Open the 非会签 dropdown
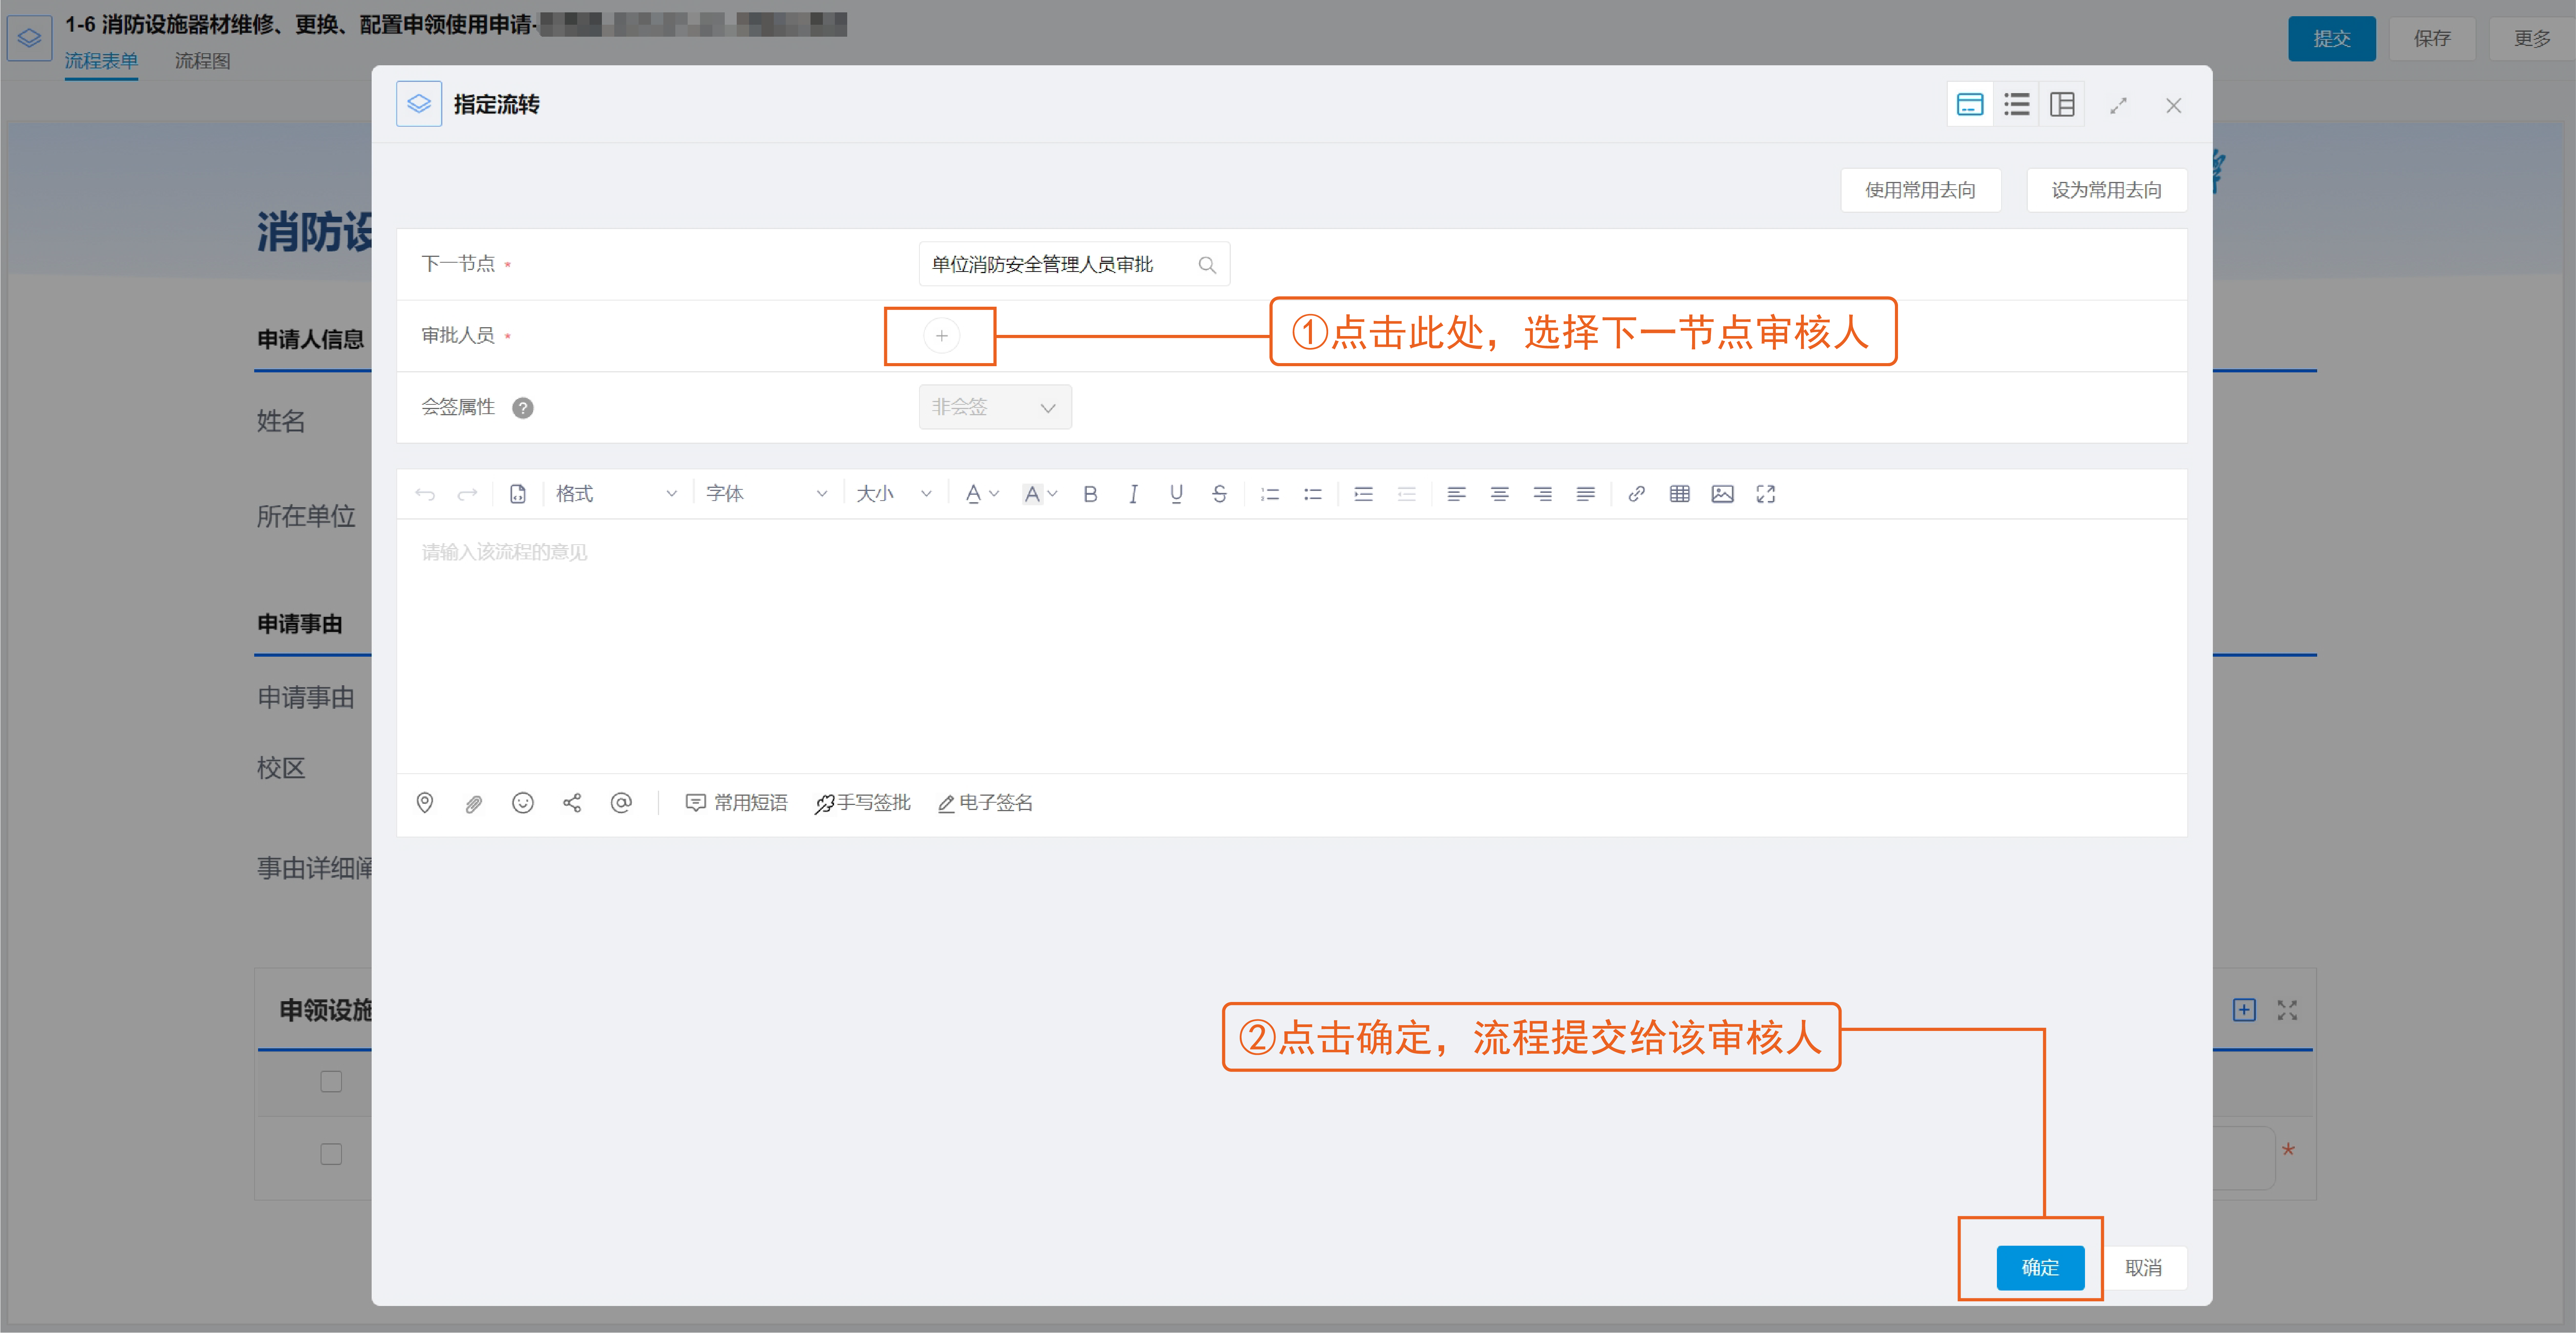Viewport: 2576px width, 1333px height. [x=995, y=408]
